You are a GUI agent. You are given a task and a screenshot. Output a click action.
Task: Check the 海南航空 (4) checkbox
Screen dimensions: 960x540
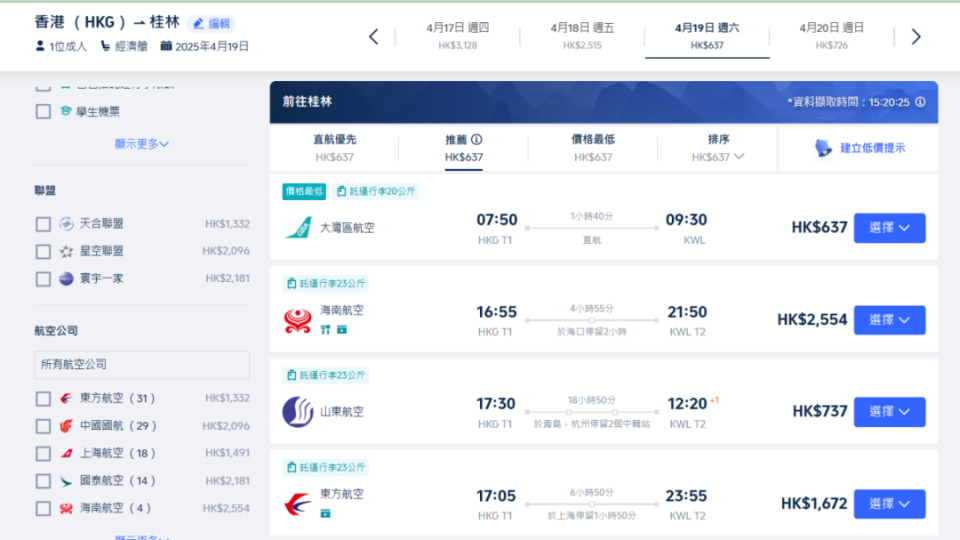[43, 509]
